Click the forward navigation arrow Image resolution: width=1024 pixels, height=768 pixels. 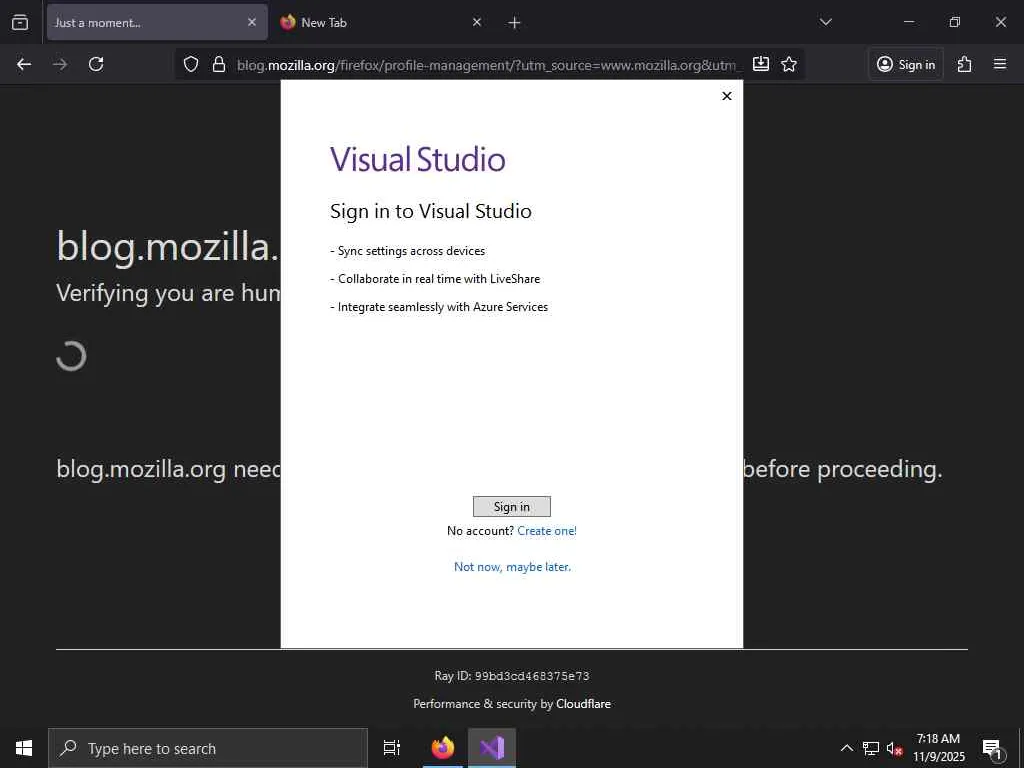point(60,64)
